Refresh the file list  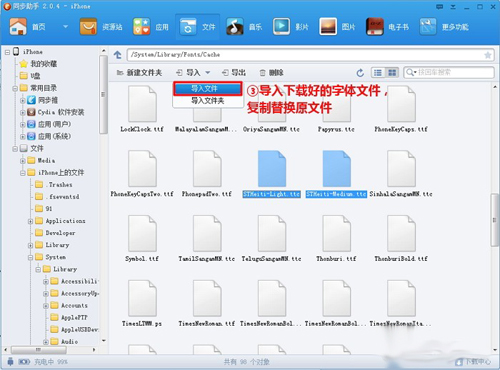pyautogui.click(x=360, y=73)
